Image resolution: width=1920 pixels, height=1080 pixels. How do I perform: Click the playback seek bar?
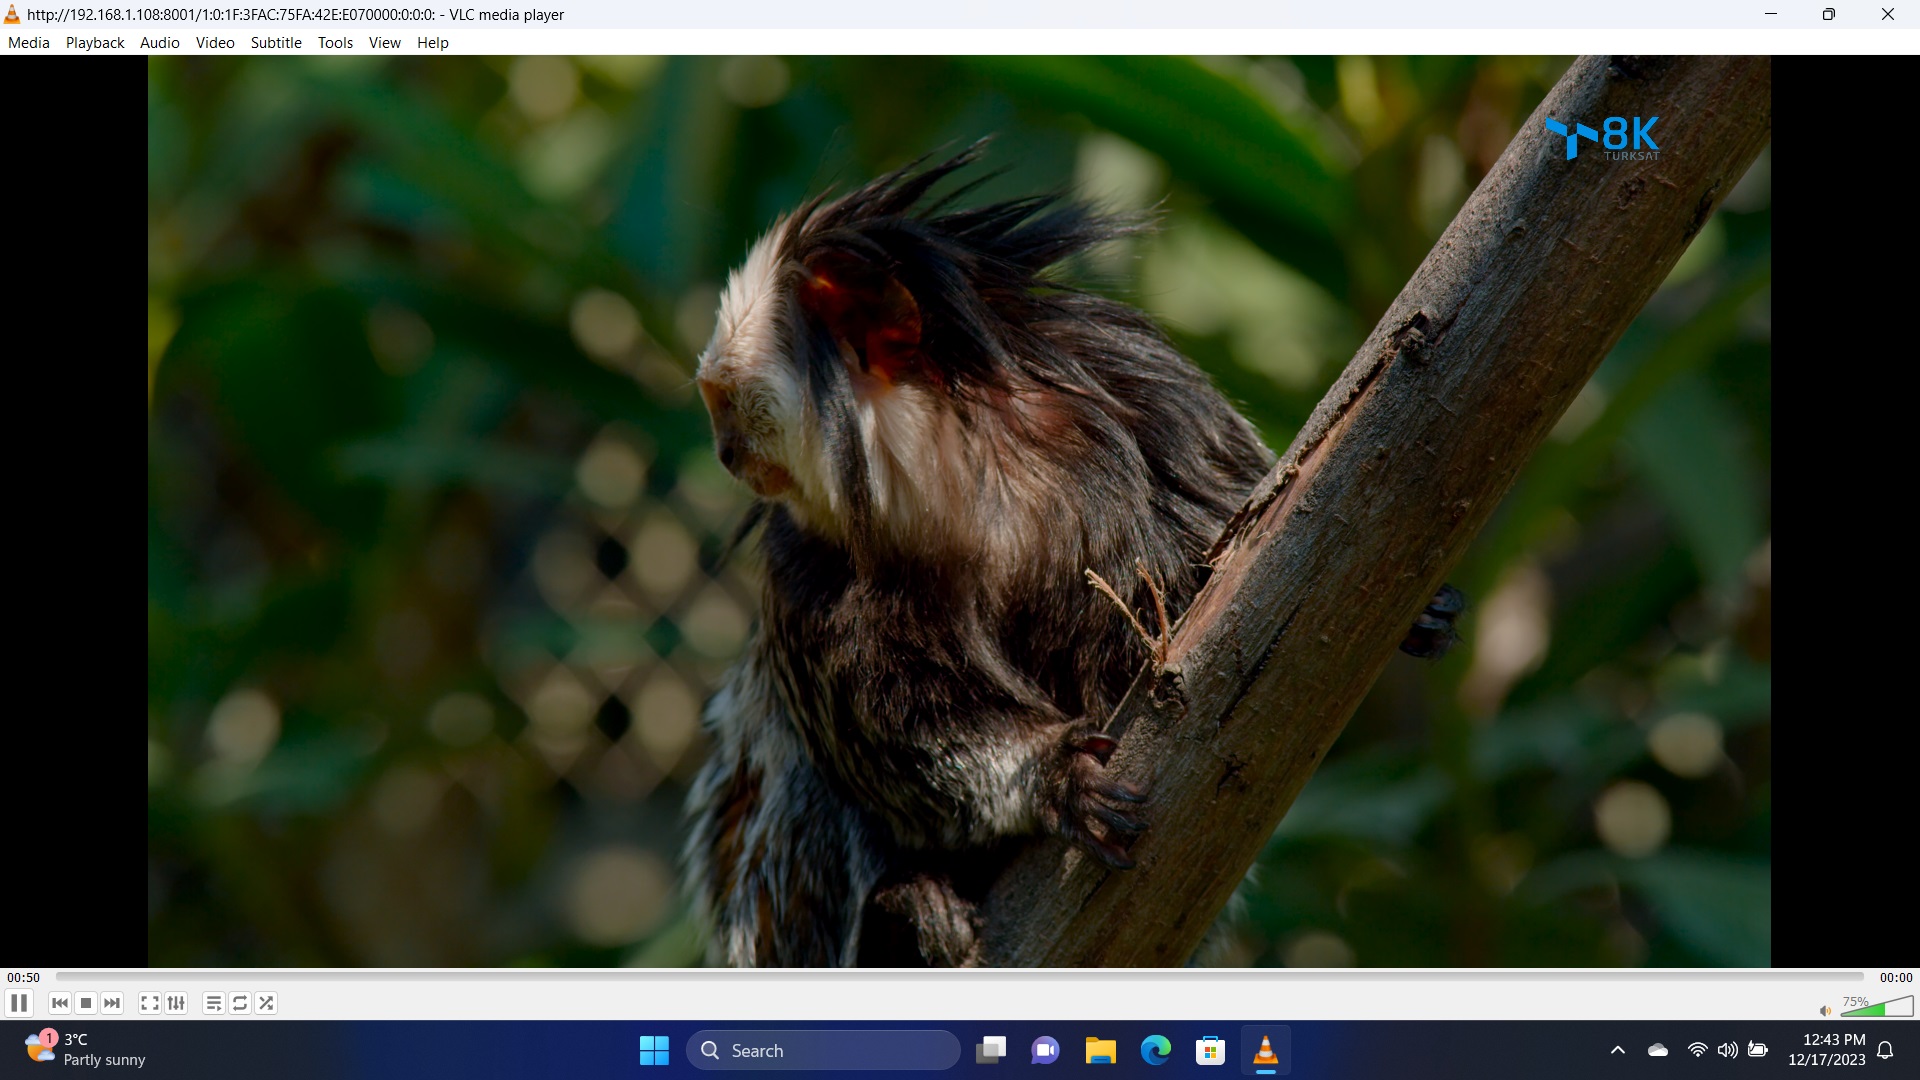960,976
